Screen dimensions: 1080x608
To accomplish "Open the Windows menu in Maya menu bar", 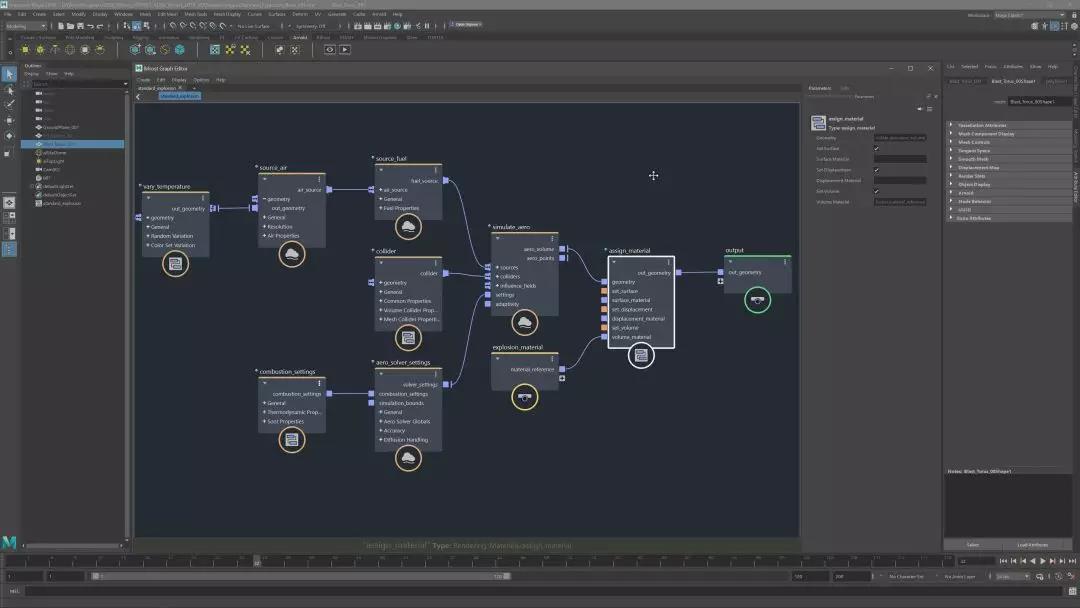I will click(123, 14).
